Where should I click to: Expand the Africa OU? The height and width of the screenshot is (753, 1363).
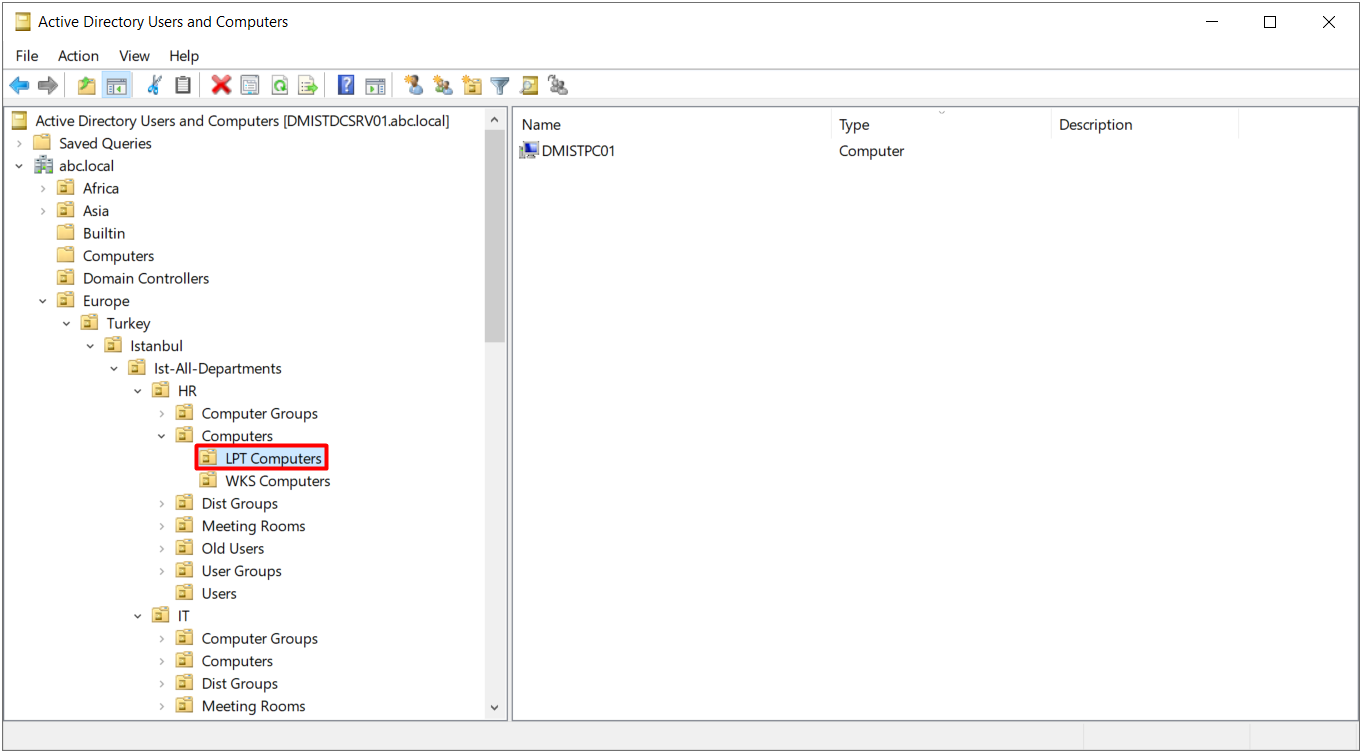tap(43, 188)
